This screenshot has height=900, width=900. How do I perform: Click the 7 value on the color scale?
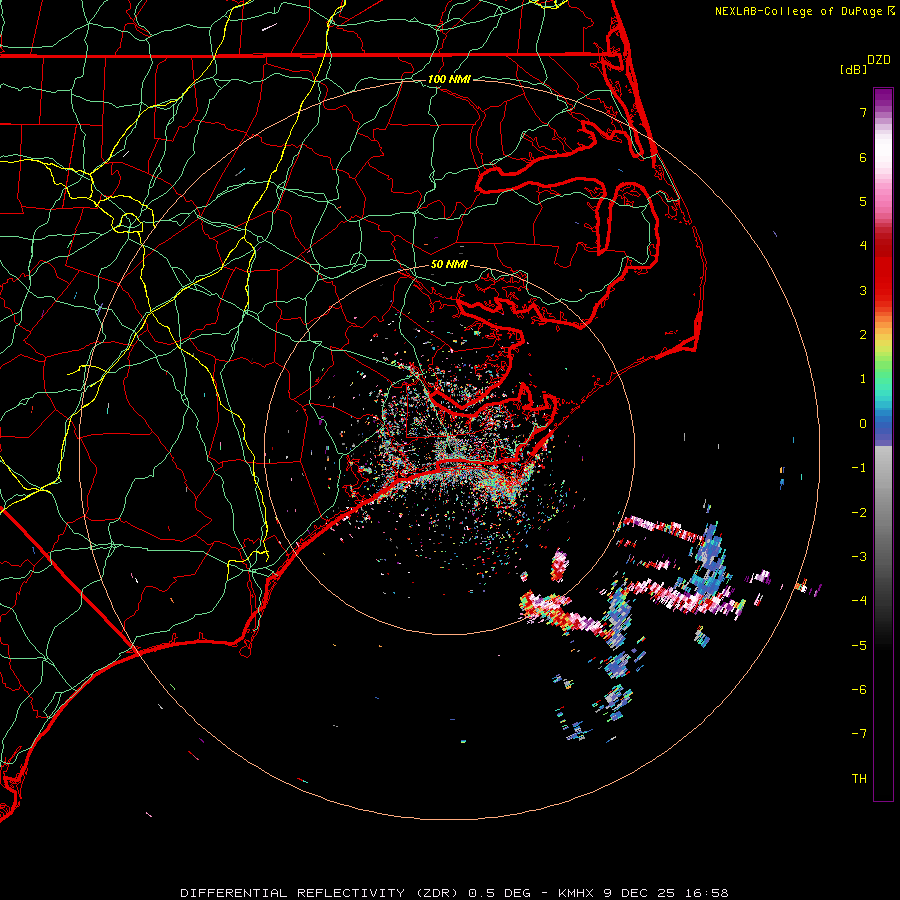[x=863, y=112]
